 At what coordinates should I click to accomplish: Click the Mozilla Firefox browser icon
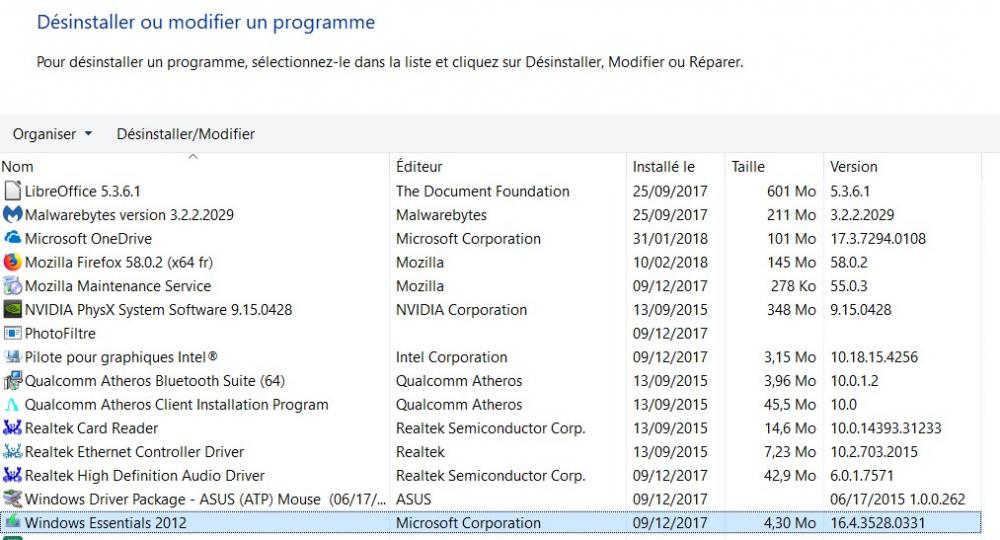coord(12,262)
